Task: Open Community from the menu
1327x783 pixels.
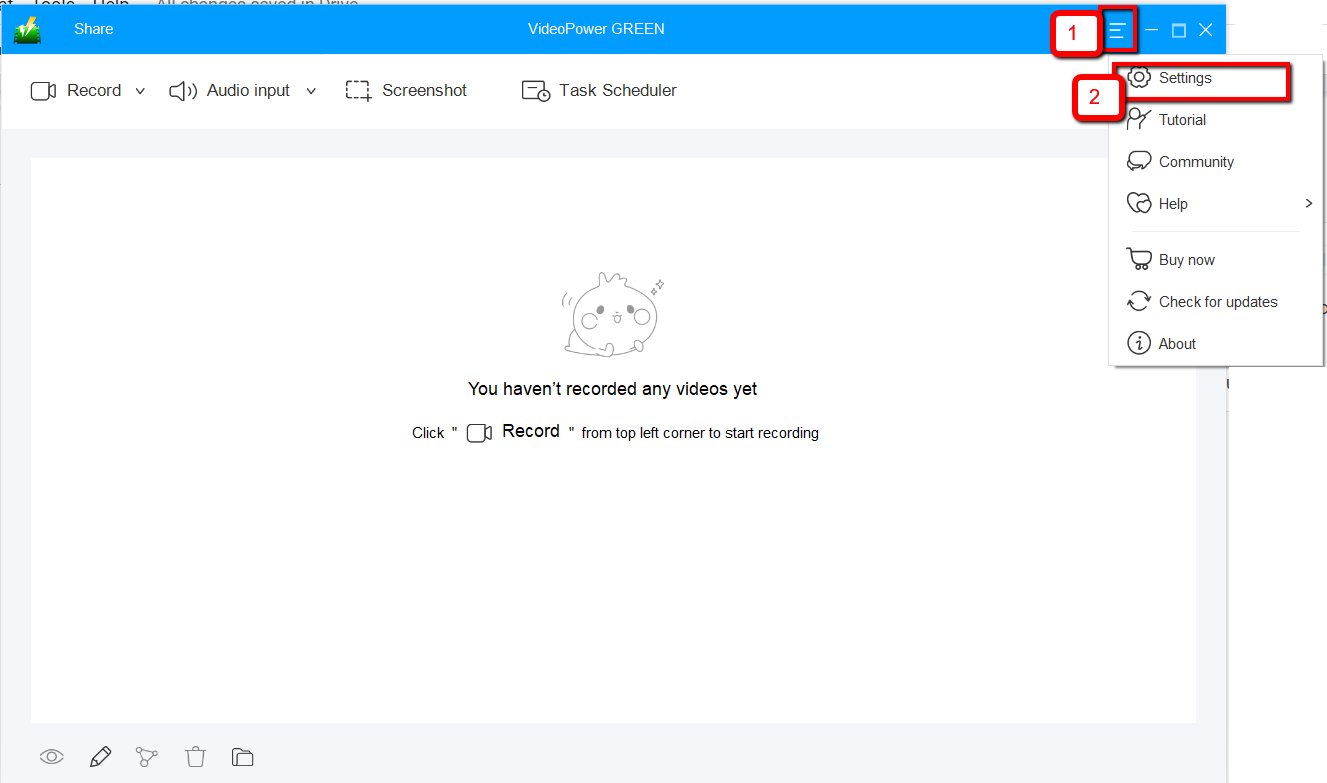Action: 1194,161
